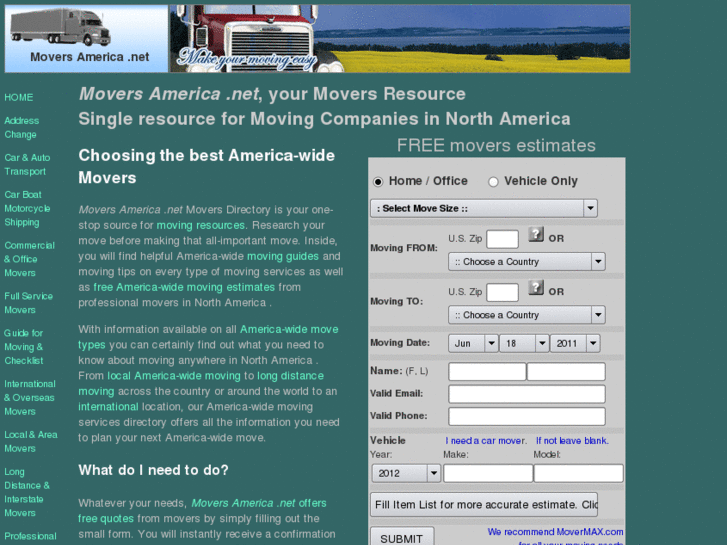The width and height of the screenshot is (727, 545).
Task: Open Car Boat Motorcycle Shipping sidebar link
Action: tap(27, 208)
